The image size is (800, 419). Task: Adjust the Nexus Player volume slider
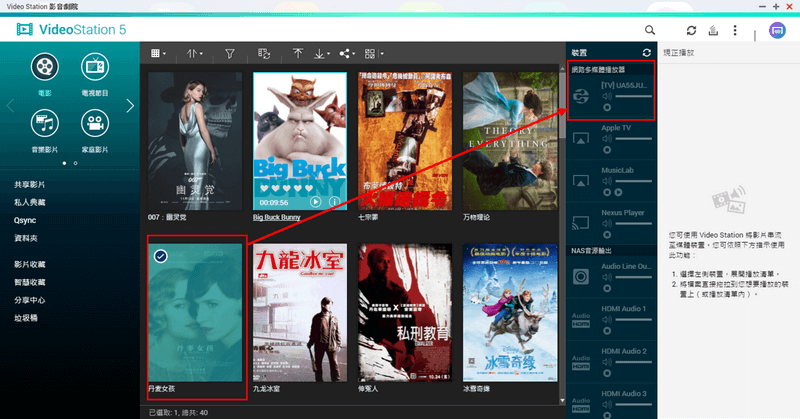[634, 224]
